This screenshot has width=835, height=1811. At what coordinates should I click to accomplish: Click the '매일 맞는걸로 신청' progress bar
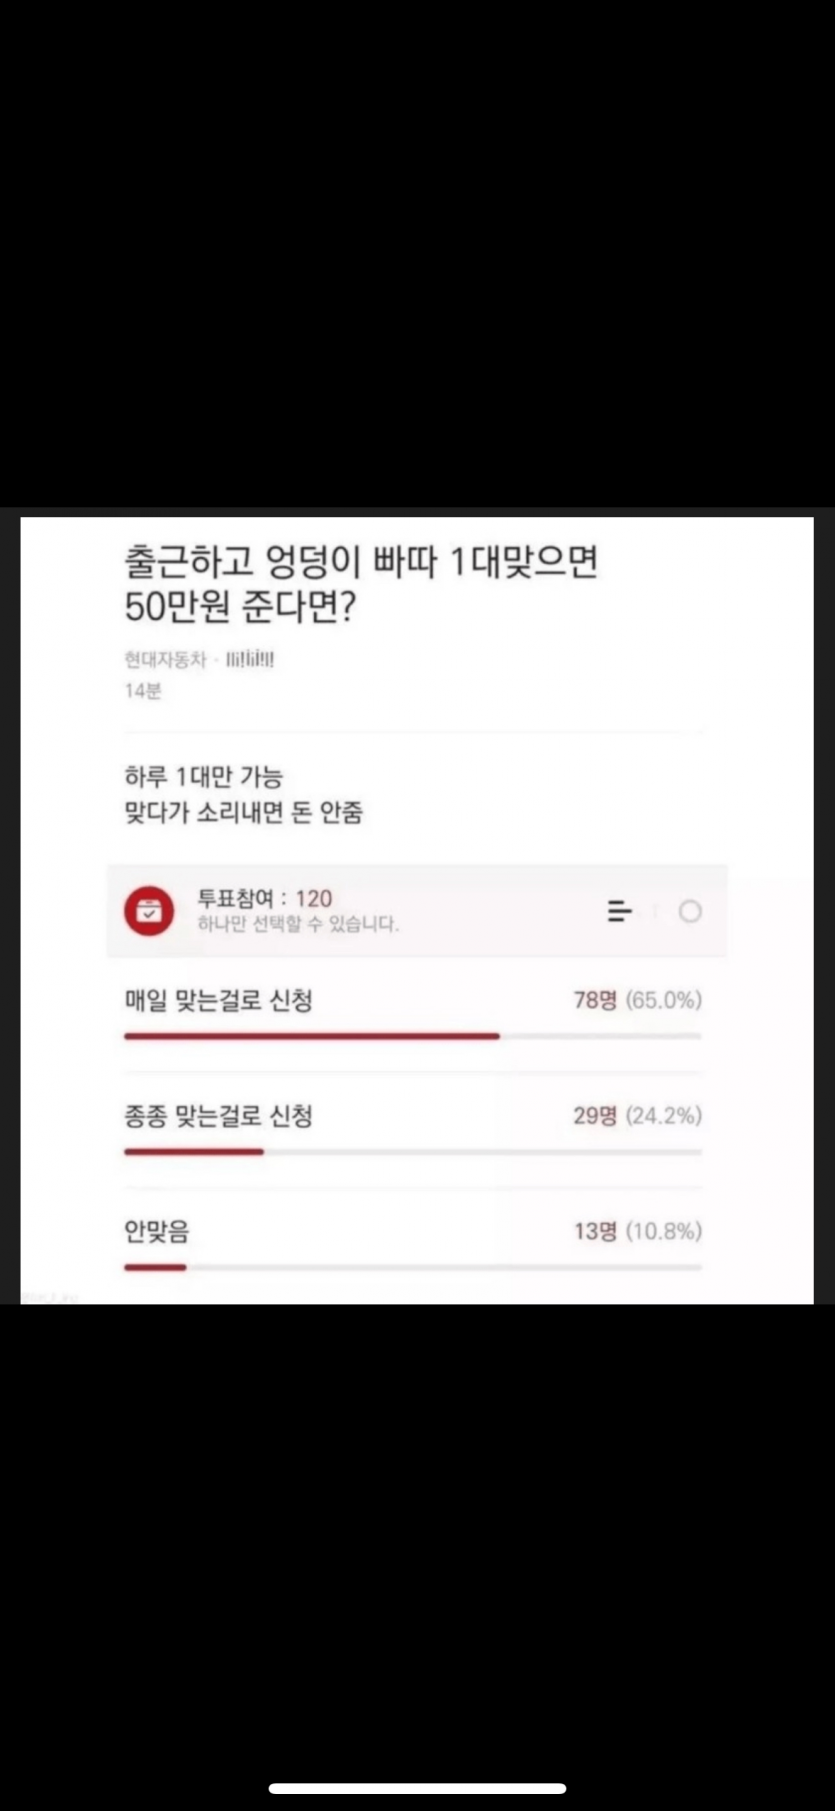click(412, 1037)
